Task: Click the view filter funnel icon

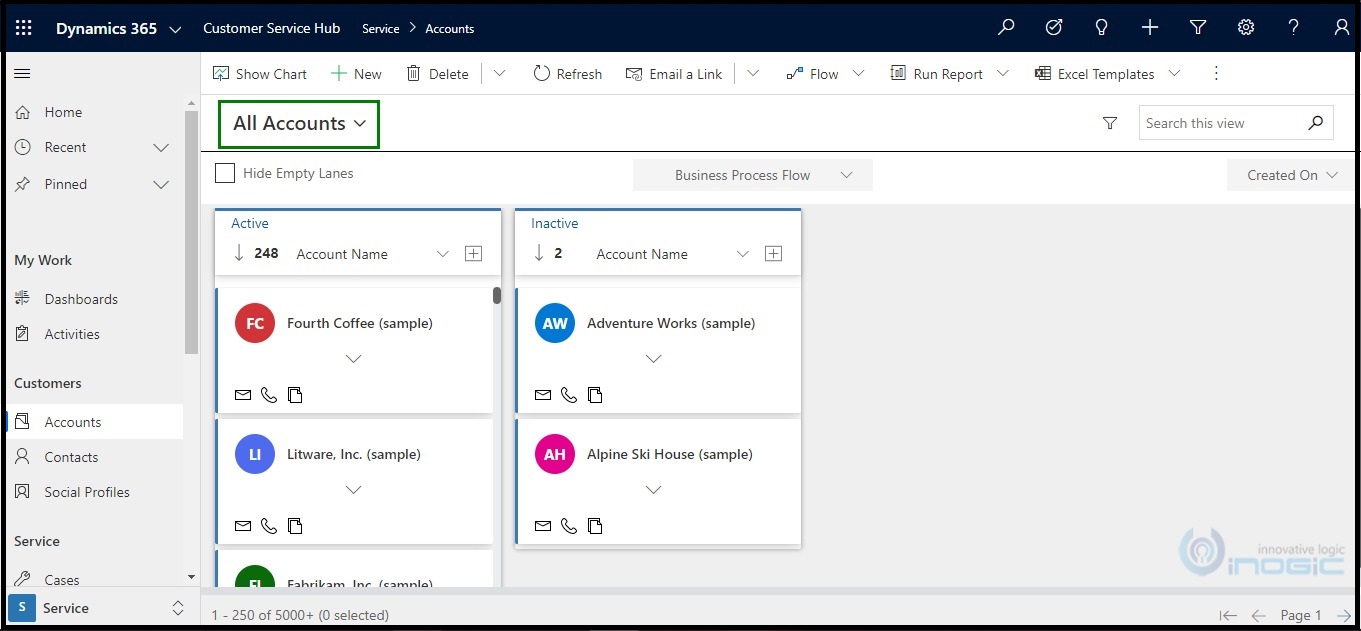Action: pyautogui.click(x=1110, y=123)
